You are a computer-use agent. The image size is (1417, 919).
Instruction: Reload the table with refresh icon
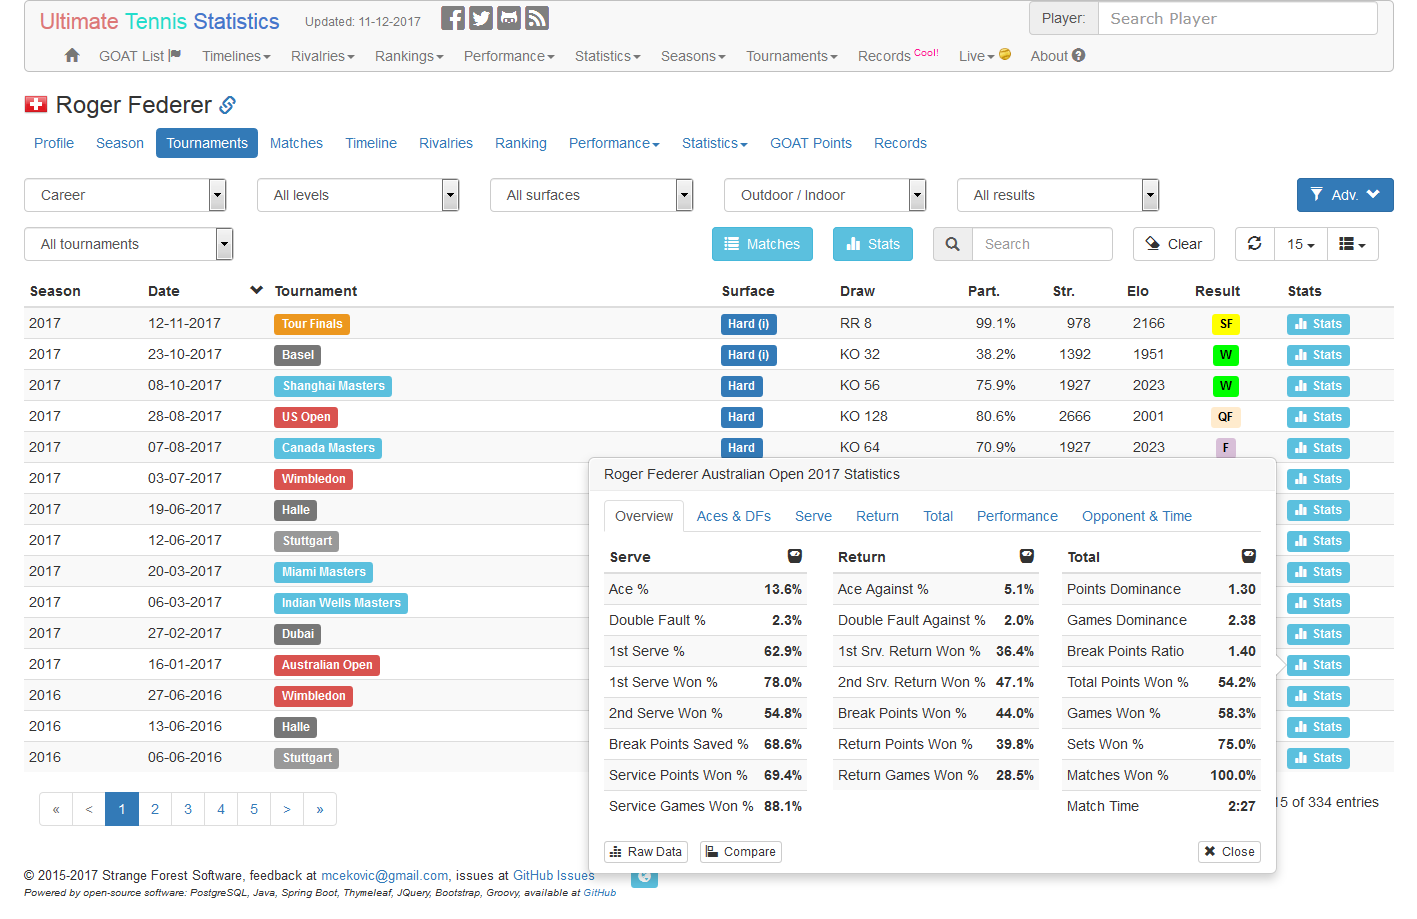(1255, 244)
